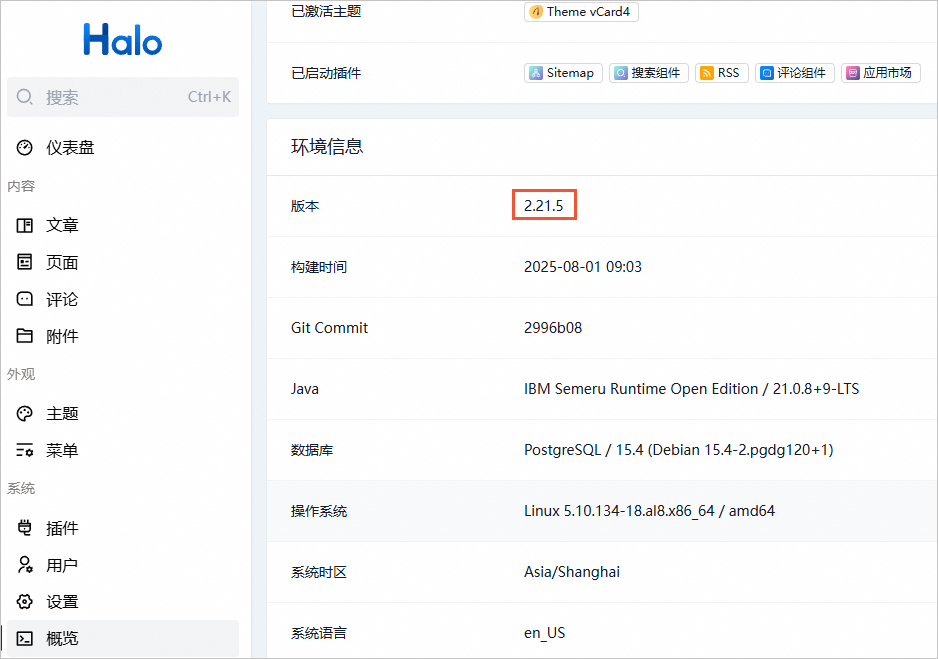938x659 pixels.
Task: Click the Sitemap plugin tag
Action: click(x=563, y=73)
